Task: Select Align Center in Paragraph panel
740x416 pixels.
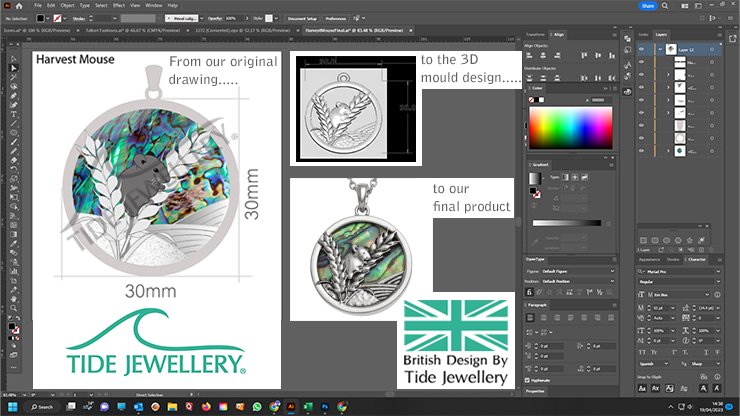Action: pyautogui.click(x=544, y=317)
